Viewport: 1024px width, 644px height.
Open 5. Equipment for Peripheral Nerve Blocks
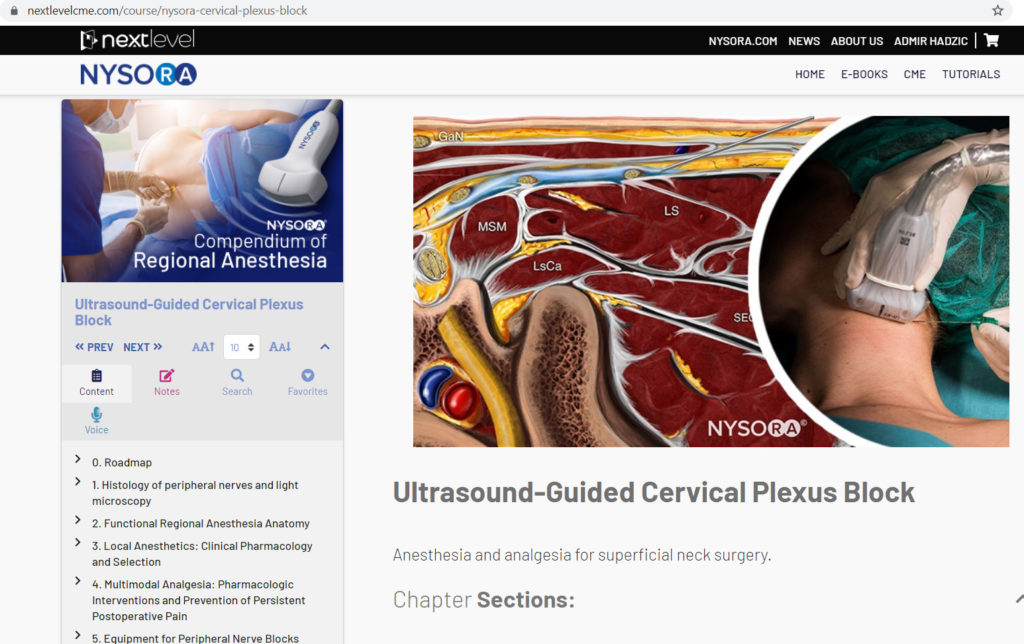coord(195,638)
